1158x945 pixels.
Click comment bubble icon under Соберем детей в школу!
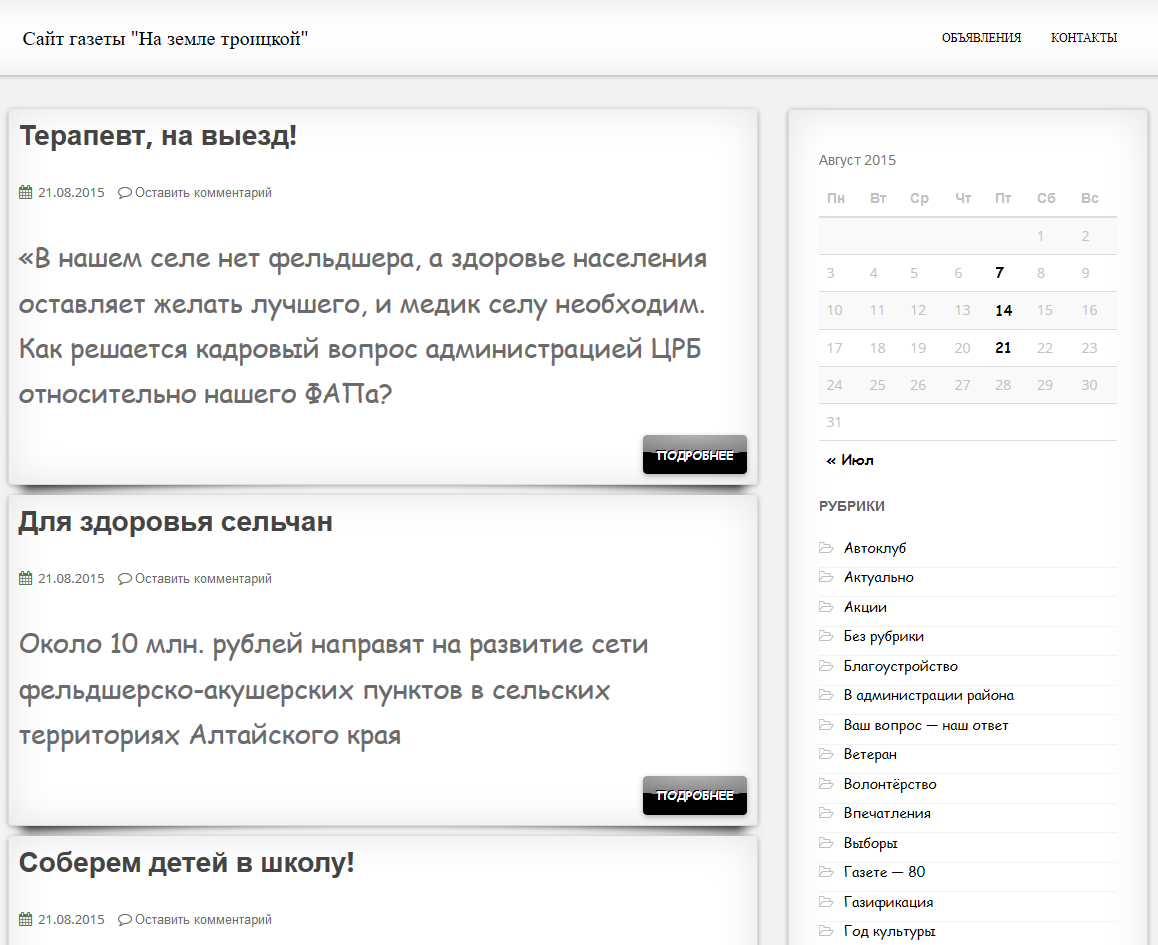(125, 920)
